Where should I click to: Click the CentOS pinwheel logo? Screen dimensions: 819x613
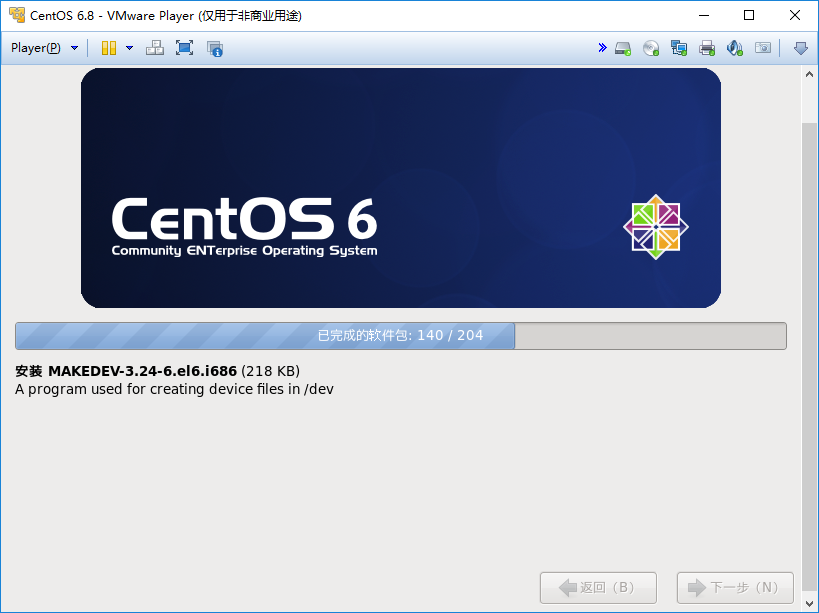click(x=656, y=227)
